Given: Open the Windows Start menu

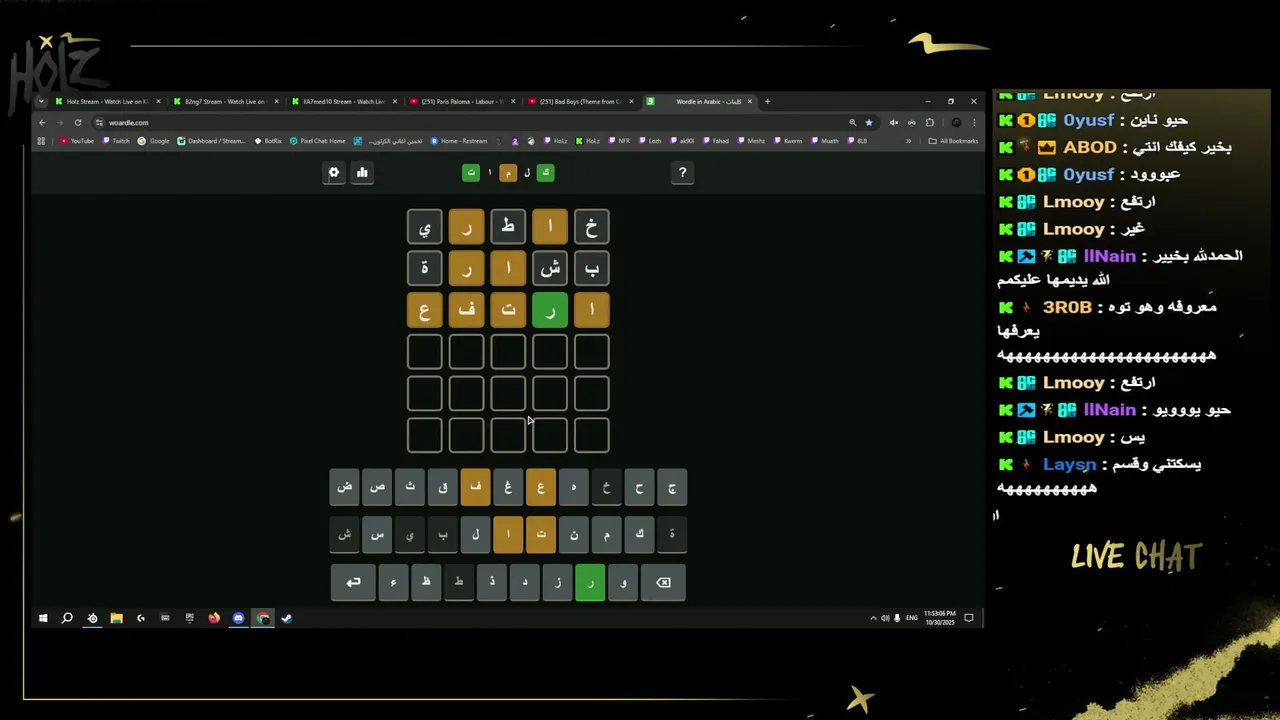Looking at the screenshot, I should (43, 618).
